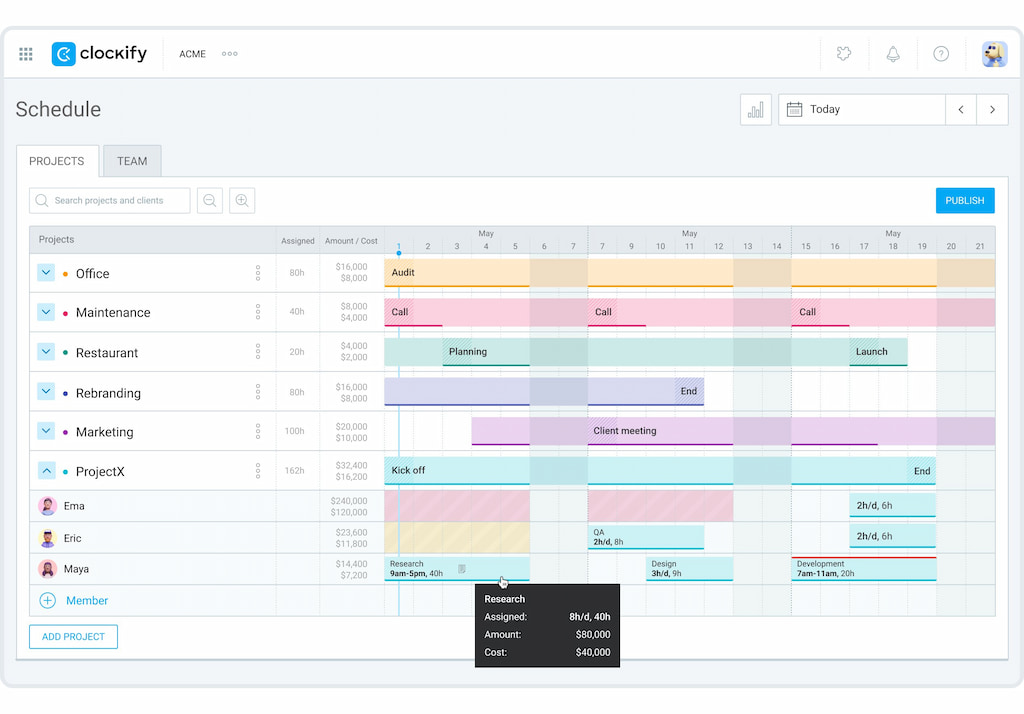Open the notifications bell
The image size is (1024, 714).
(x=893, y=54)
